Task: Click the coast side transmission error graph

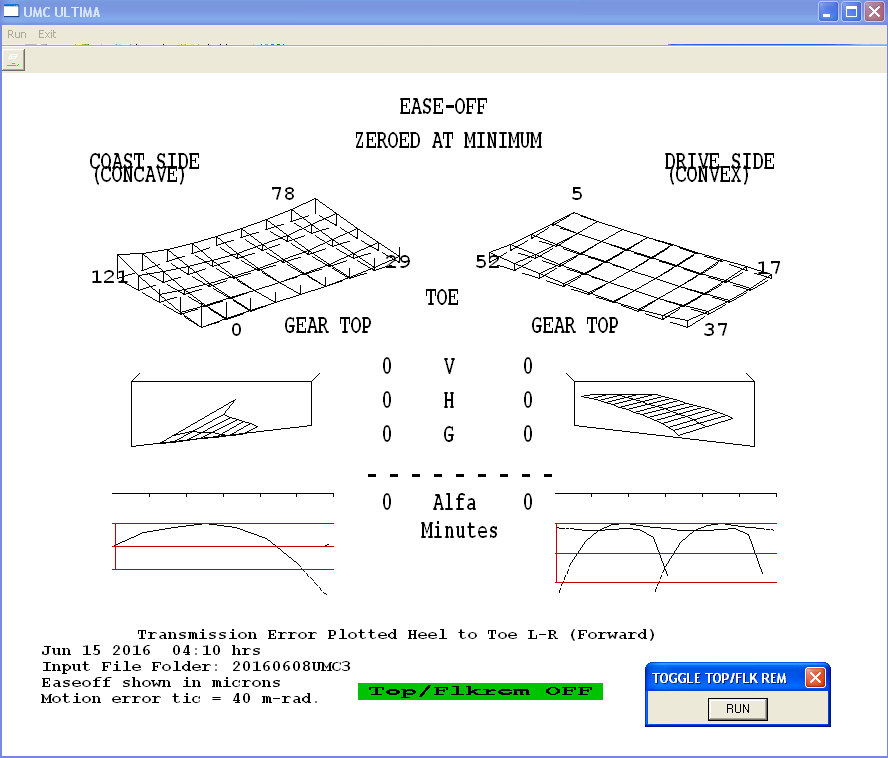Action: 223,545
